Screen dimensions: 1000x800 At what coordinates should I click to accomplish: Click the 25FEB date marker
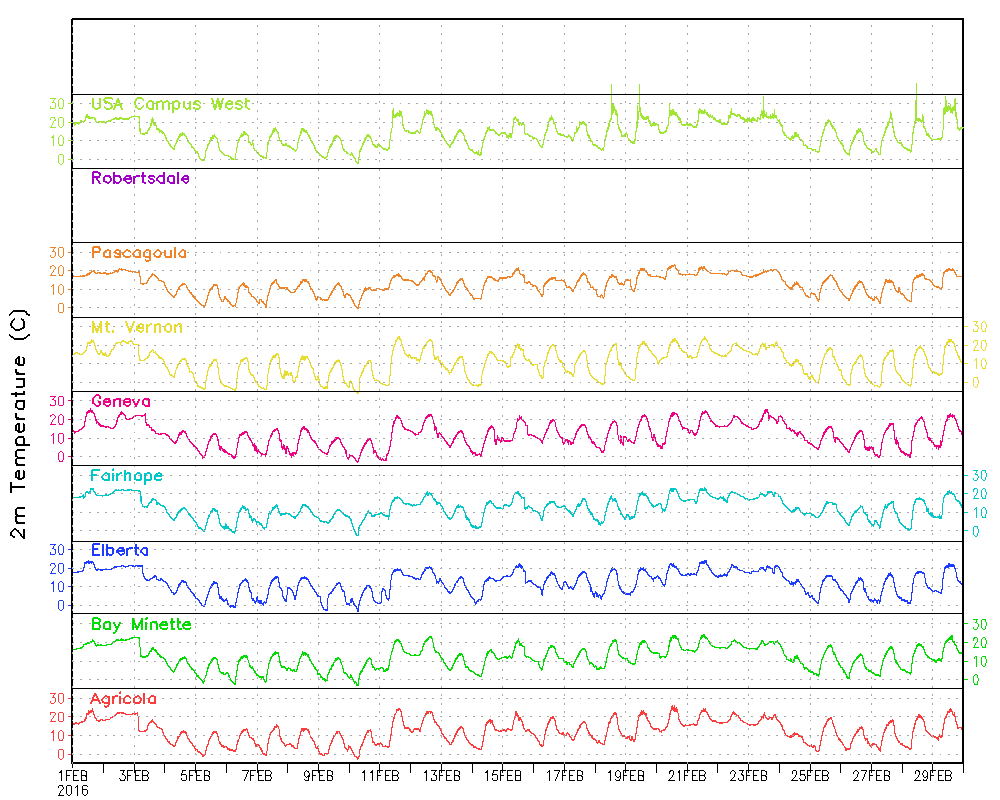(x=810, y=775)
